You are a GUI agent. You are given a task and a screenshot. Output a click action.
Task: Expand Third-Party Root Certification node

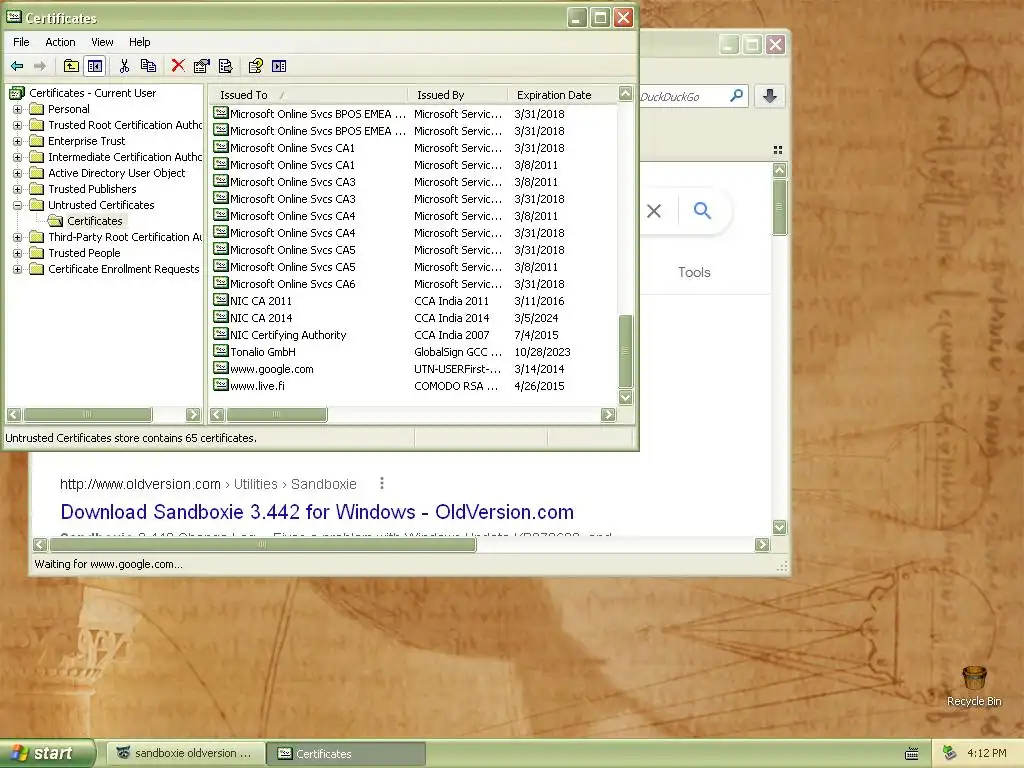pyautogui.click(x=18, y=237)
